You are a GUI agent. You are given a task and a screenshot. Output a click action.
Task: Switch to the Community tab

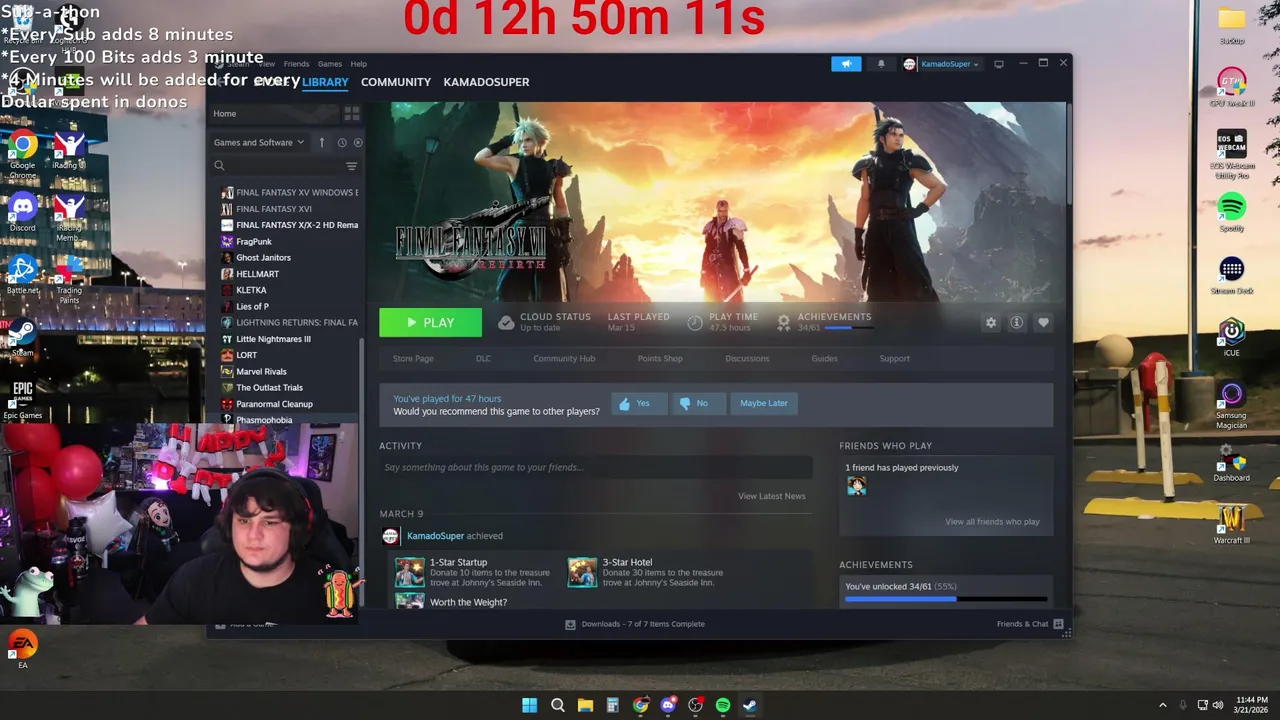(x=396, y=82)
